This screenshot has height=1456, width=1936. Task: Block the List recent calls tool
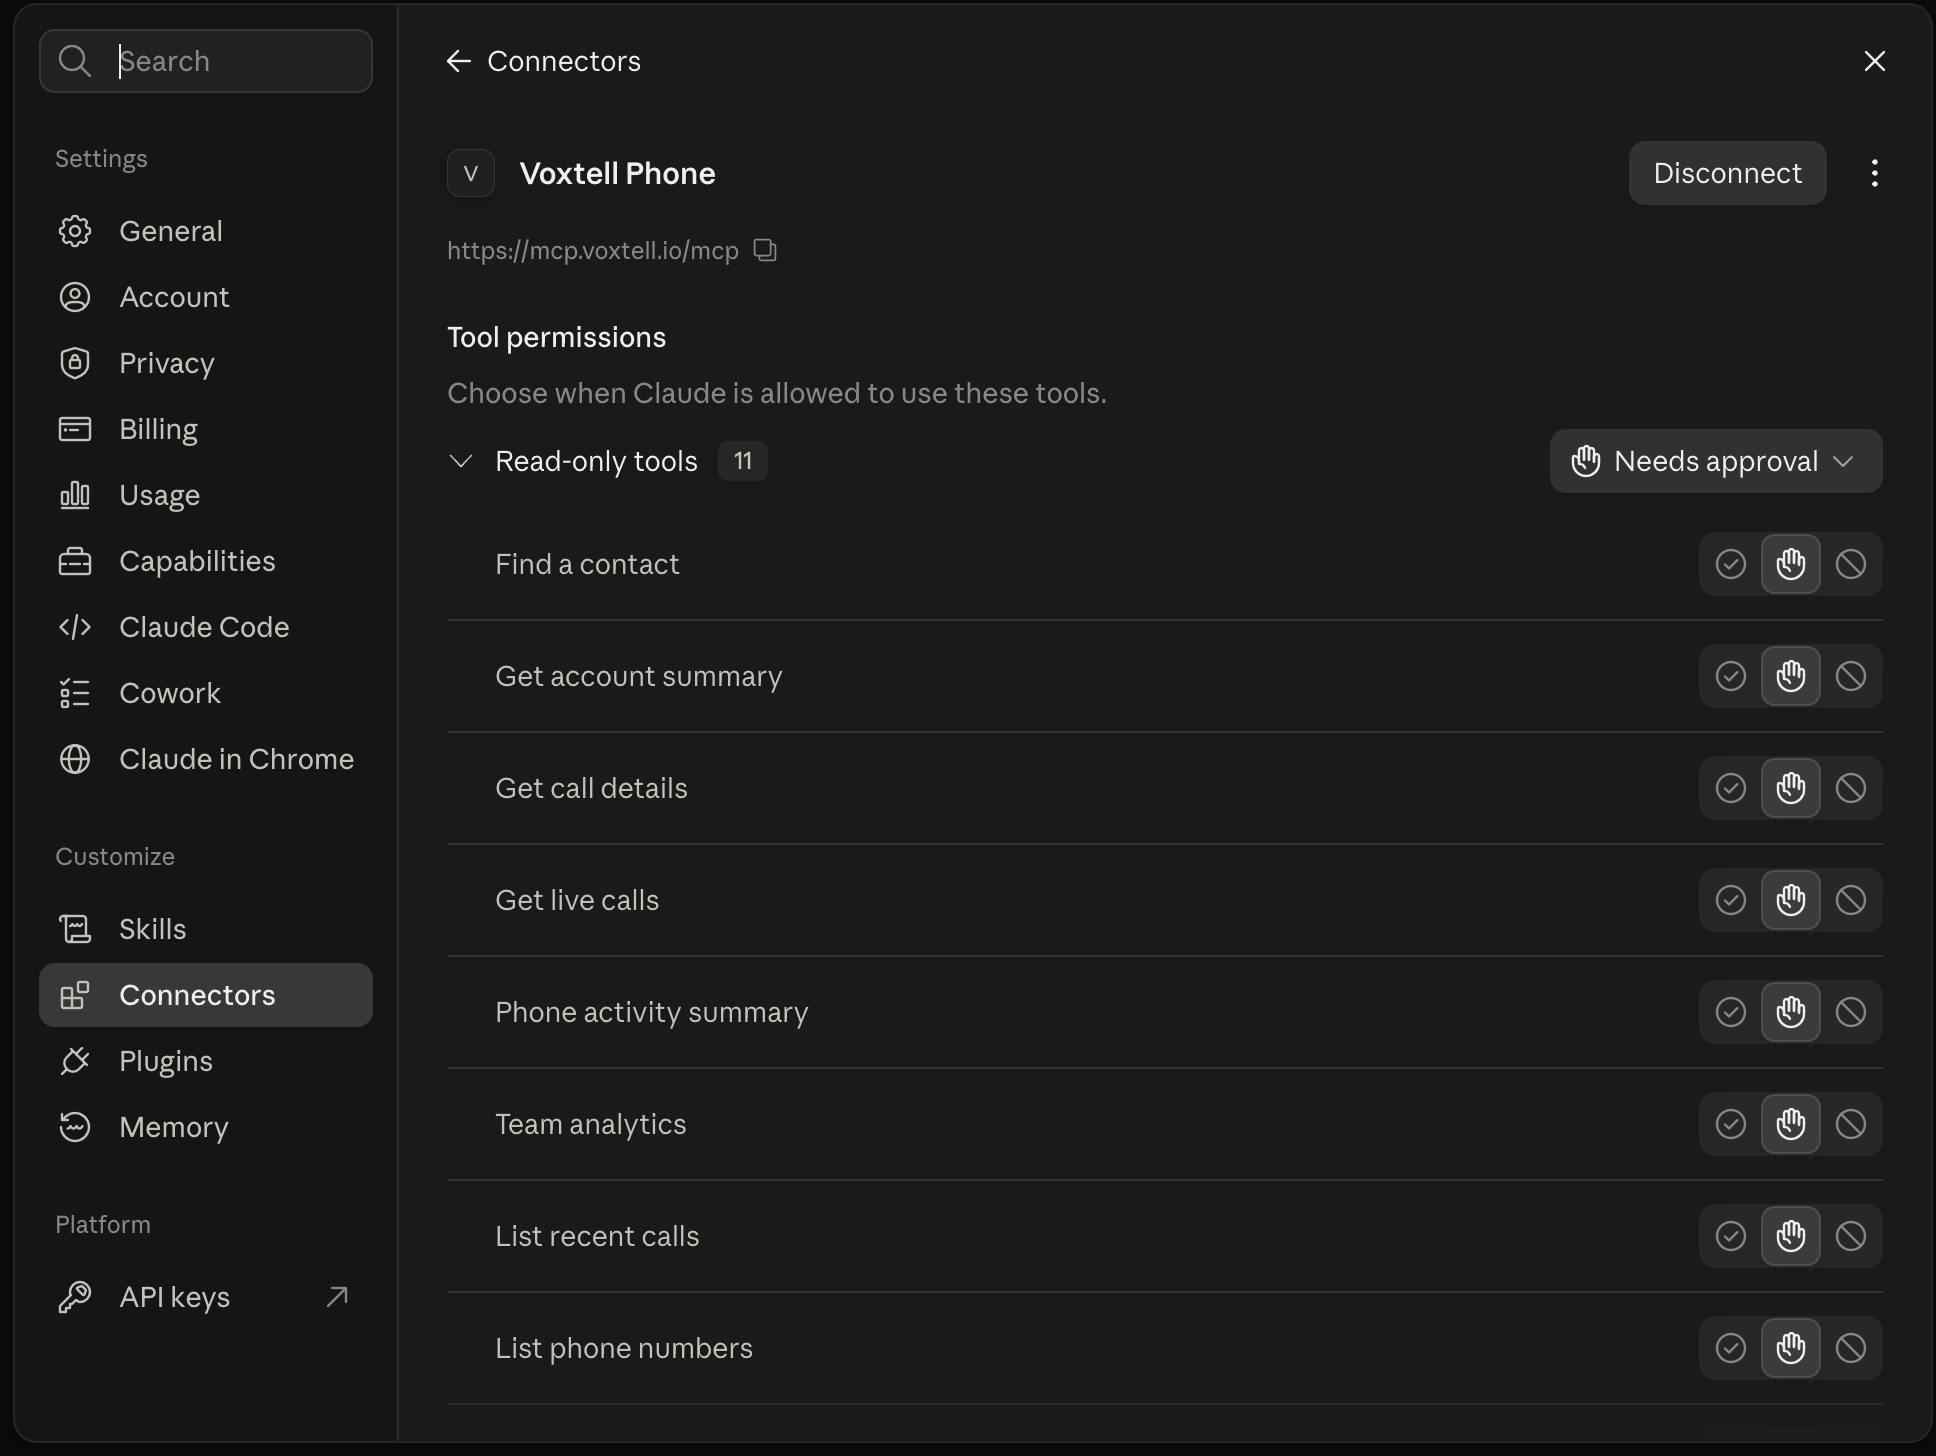(1850, 1236)
